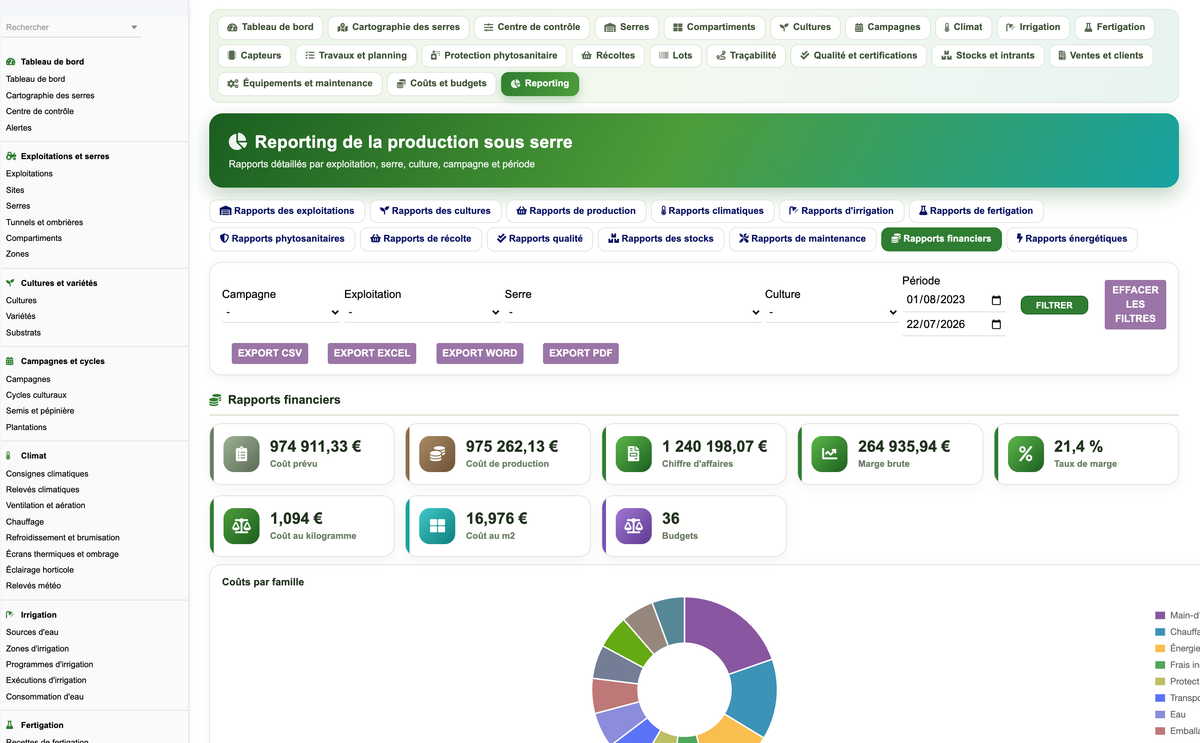Click EFFACER LES FILTRES button
Viewport: 1200px width, 743px height.
tap(1135, 304)
